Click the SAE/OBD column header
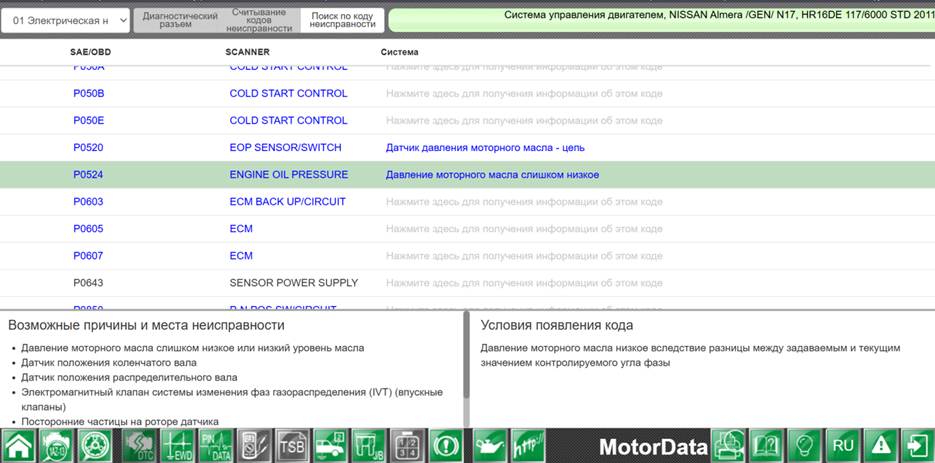 [x=91, y=53]
